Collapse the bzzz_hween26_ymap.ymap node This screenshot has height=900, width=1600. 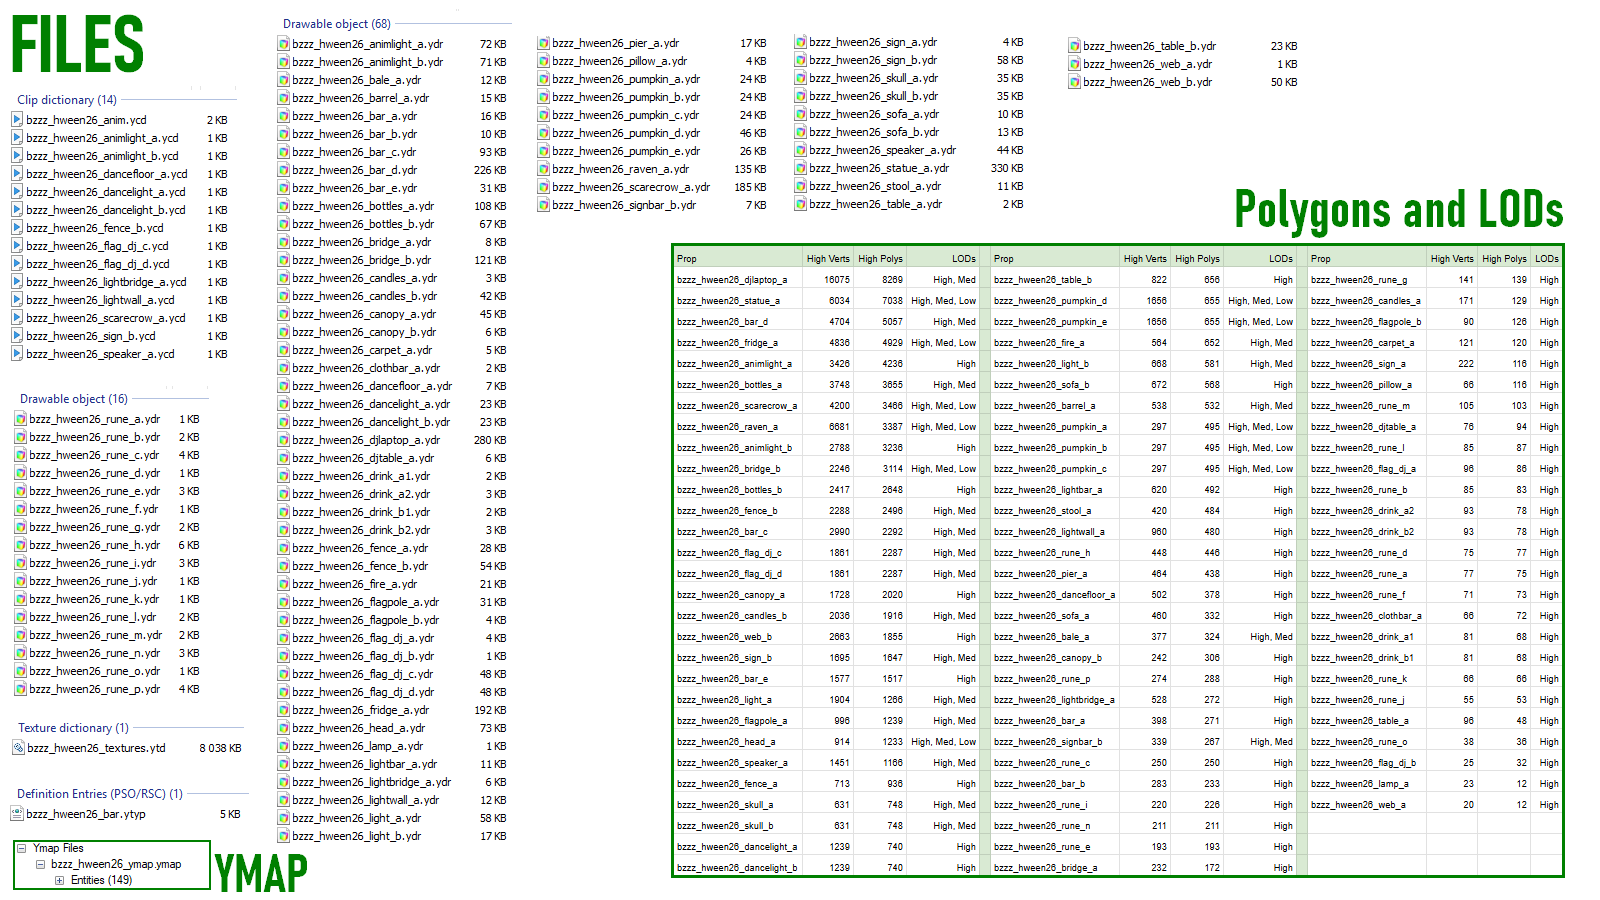40,864
